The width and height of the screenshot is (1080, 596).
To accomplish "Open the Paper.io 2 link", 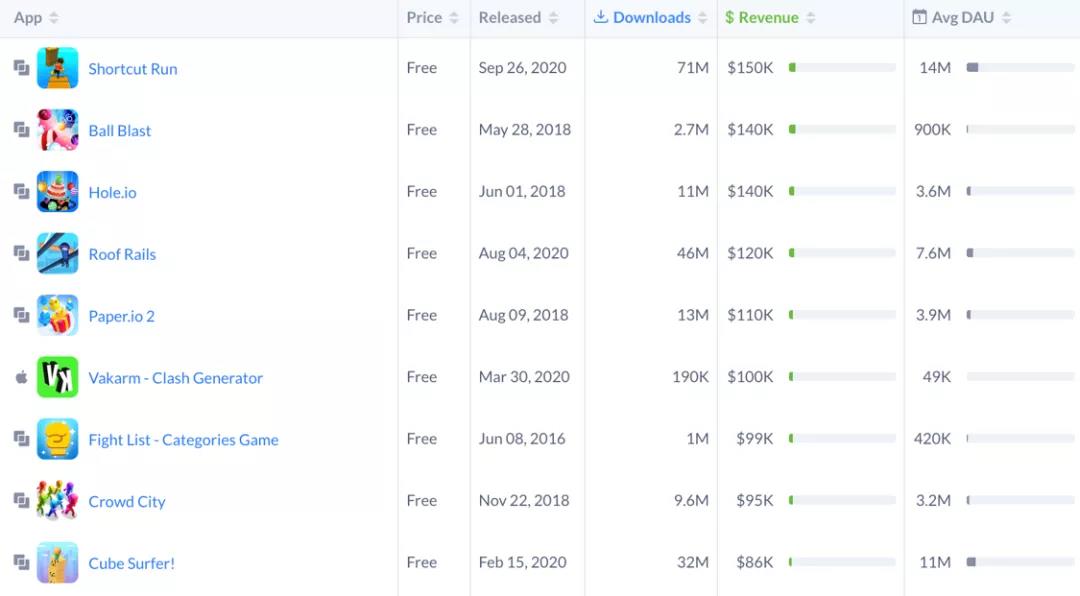I will click(x=121, y=316).
